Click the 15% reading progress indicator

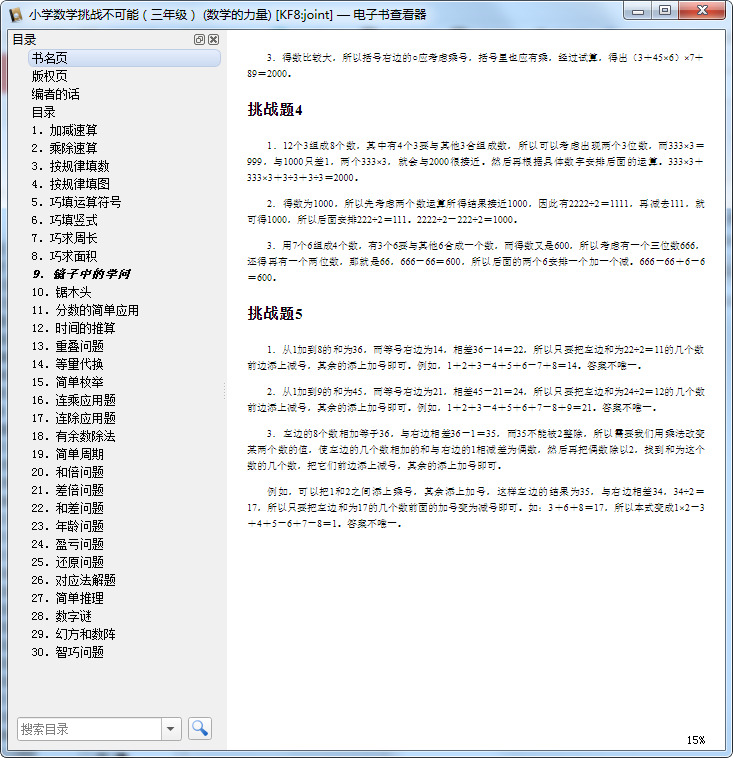coord(696,740)
